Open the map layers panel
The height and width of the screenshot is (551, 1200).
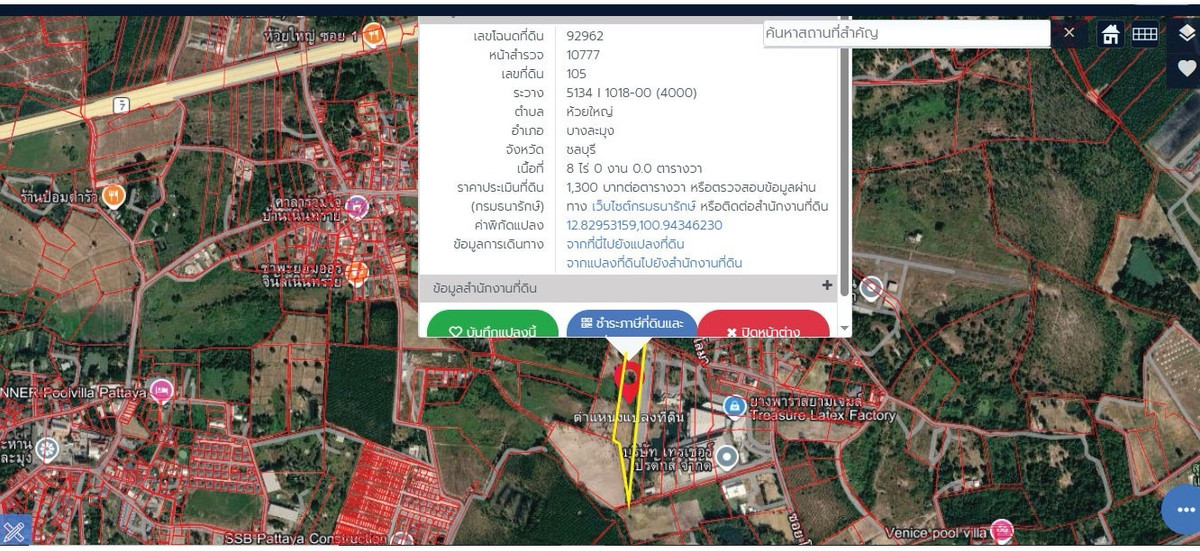[1186, 33]
